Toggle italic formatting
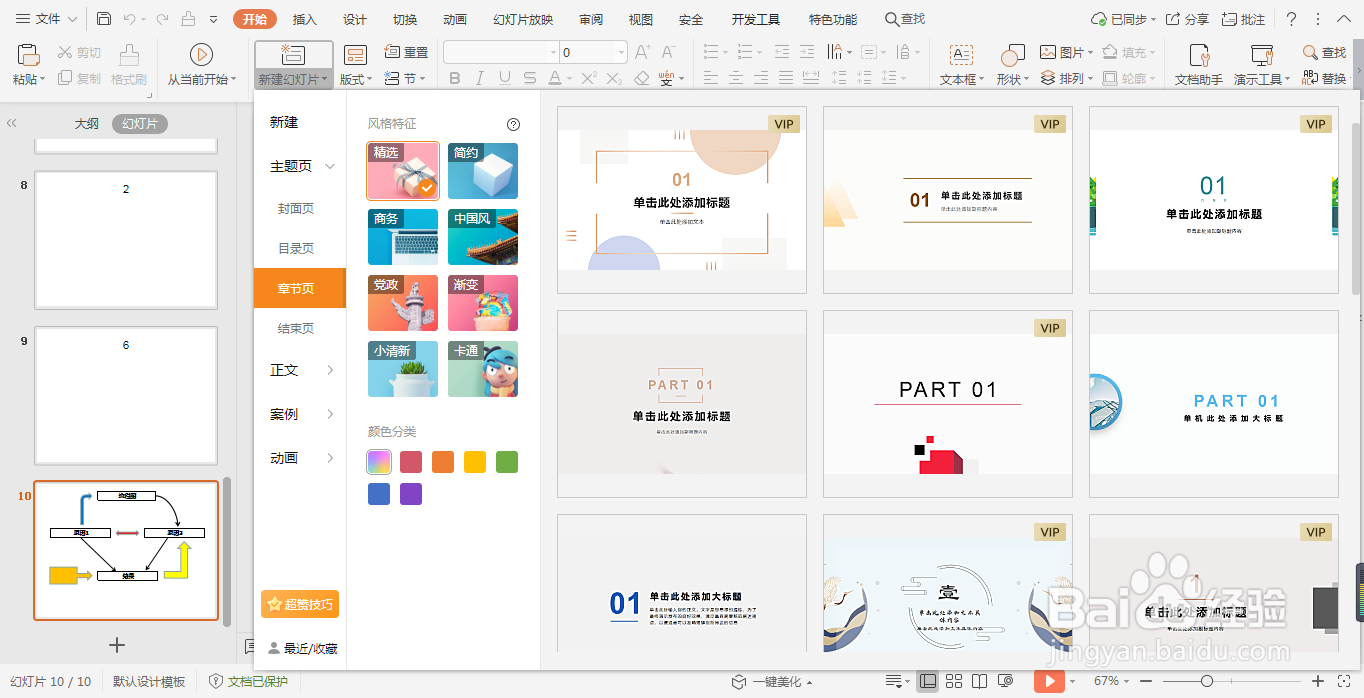 click(x=479, y=76)
